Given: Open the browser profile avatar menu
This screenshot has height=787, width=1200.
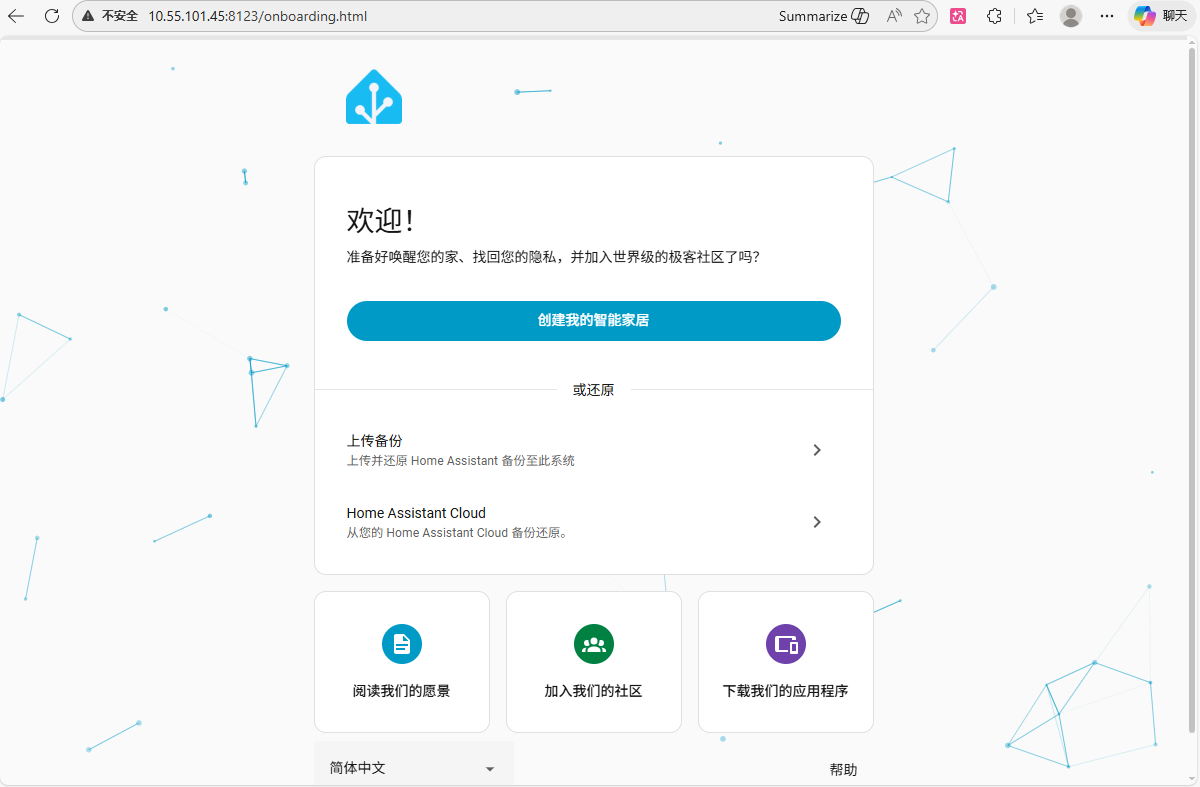Looking at the screenshot, I should click(1071, 16).
